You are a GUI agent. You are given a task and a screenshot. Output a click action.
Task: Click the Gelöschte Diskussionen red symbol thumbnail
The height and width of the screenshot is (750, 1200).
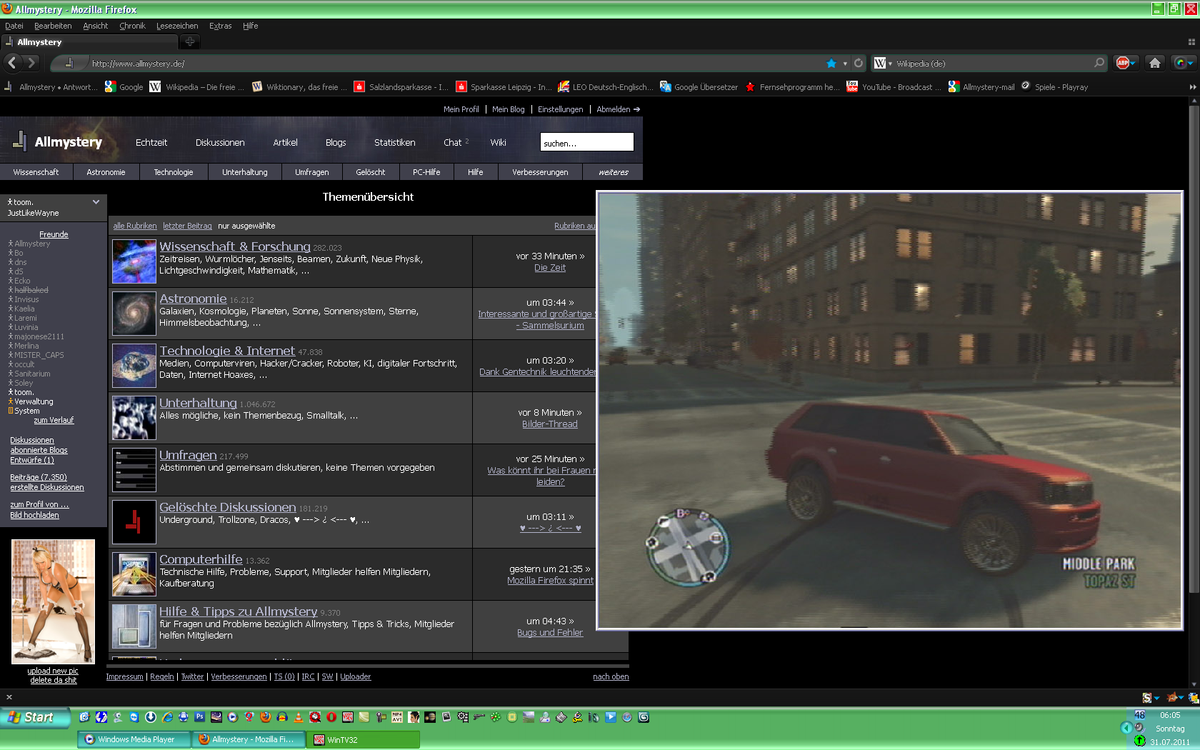[x=134, y=522]
